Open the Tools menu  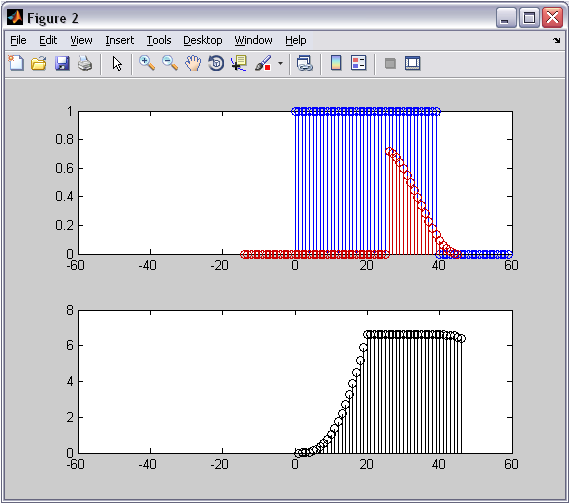(159, 40)
